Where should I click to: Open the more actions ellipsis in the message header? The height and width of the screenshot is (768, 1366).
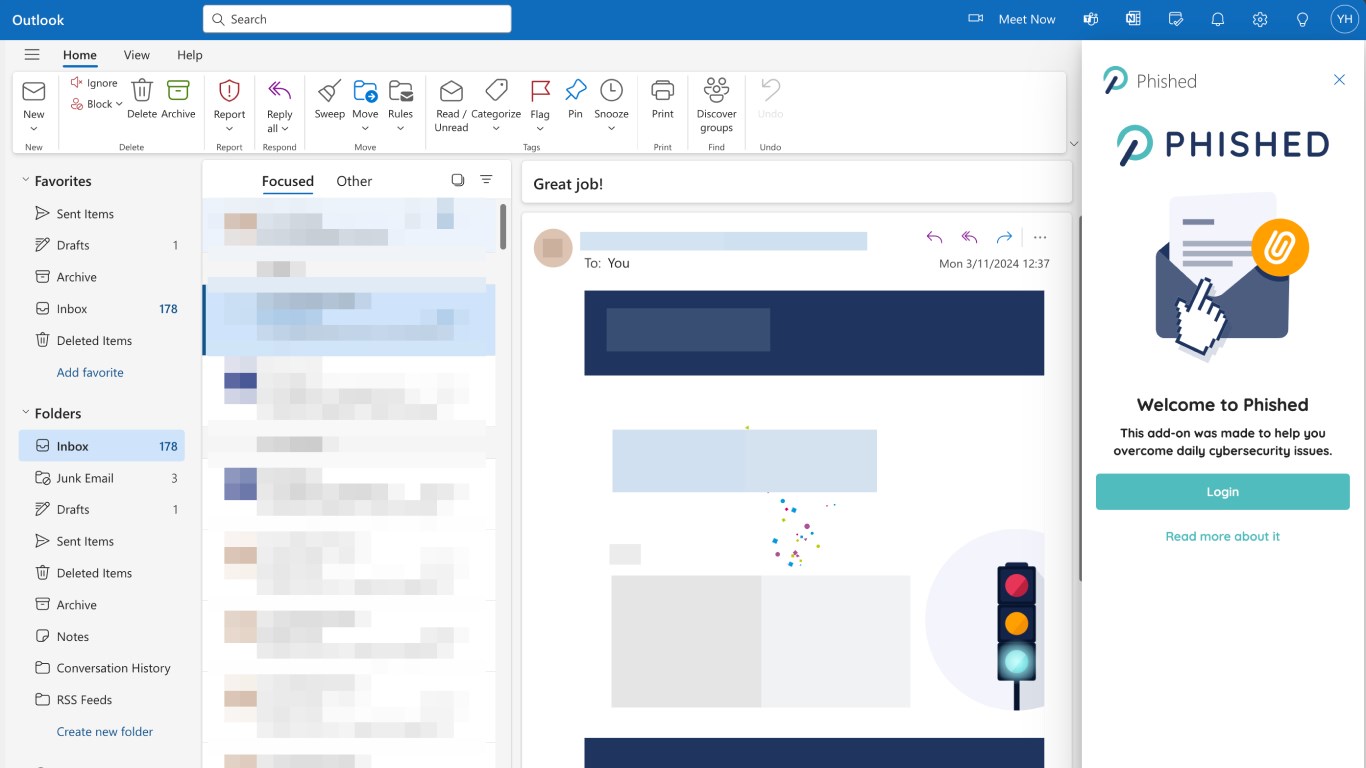coord(1040,237)
